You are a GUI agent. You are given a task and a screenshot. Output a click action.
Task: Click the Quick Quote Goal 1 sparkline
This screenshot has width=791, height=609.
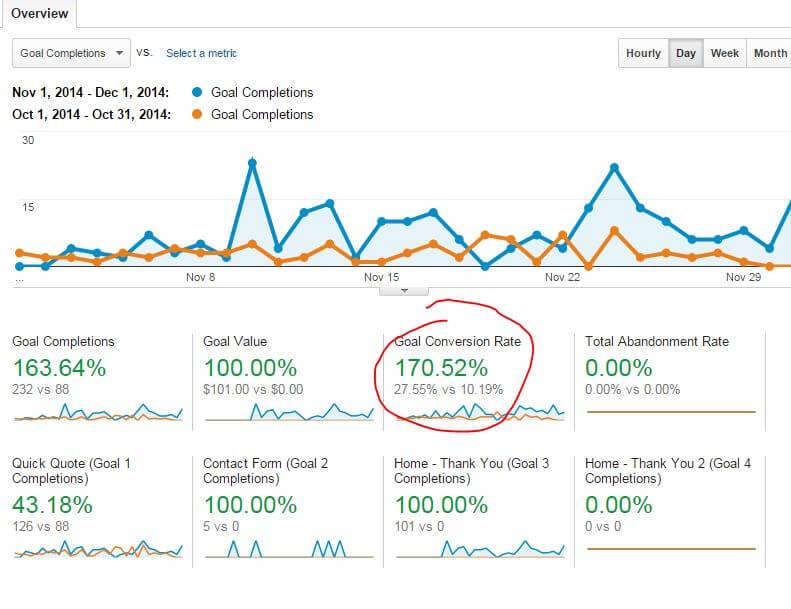coord(98,548)
